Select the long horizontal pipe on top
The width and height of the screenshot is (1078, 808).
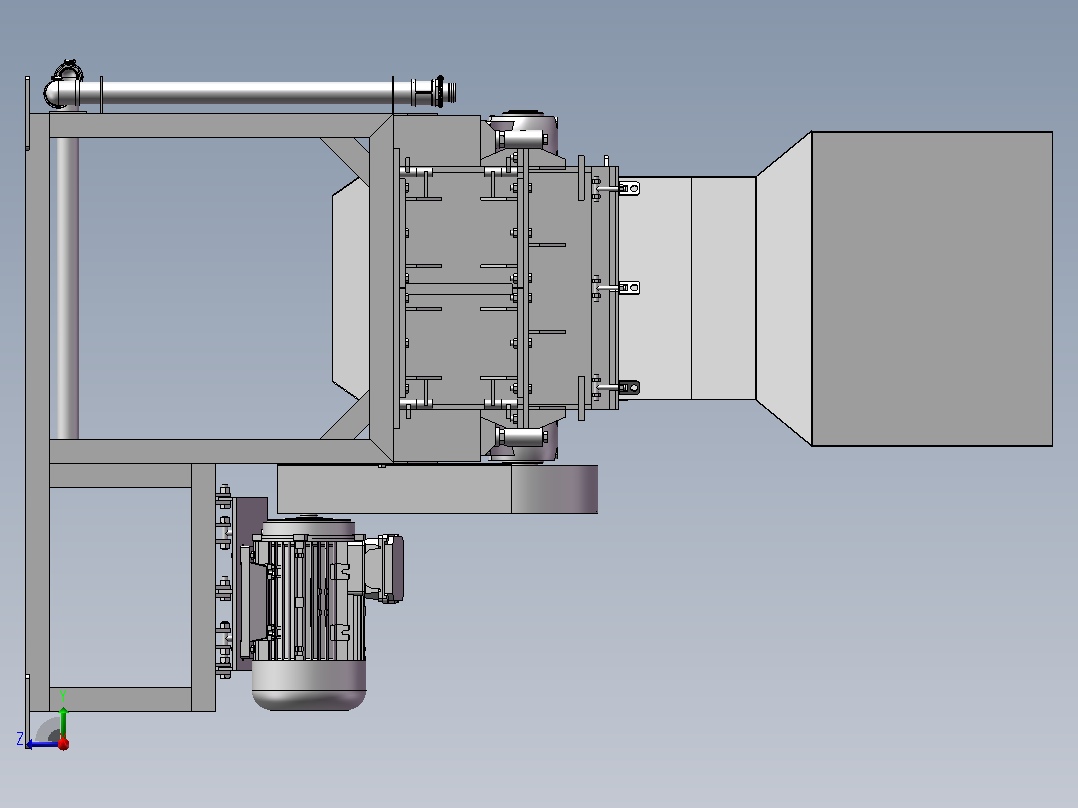[x=248, y=93]
